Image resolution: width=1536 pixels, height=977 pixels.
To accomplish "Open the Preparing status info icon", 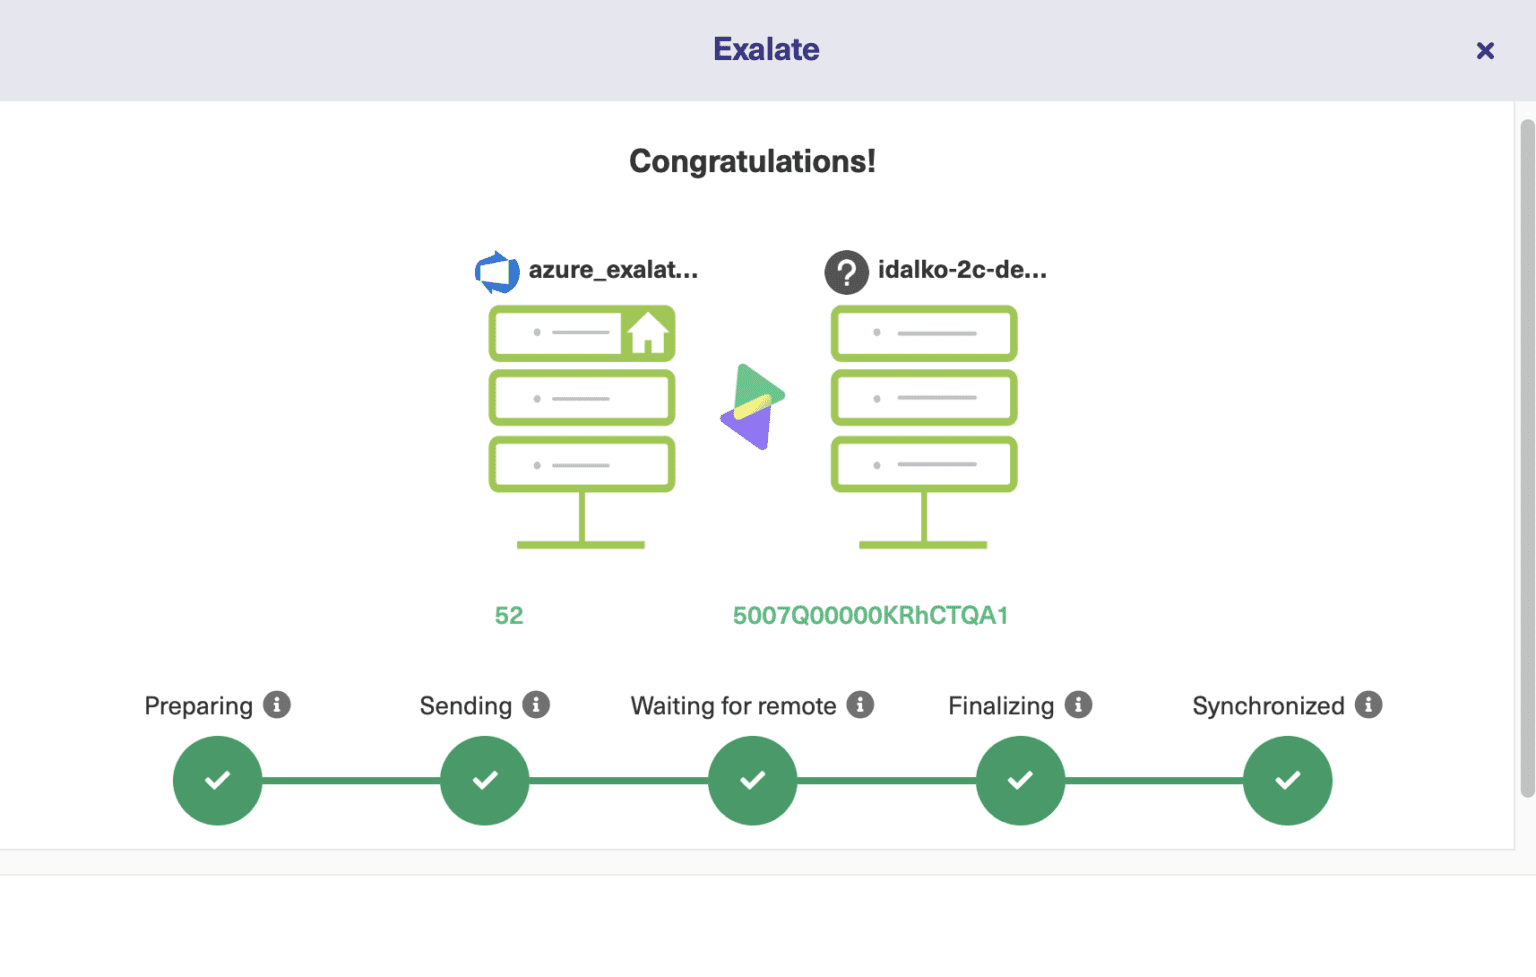I will pos(278,705).
